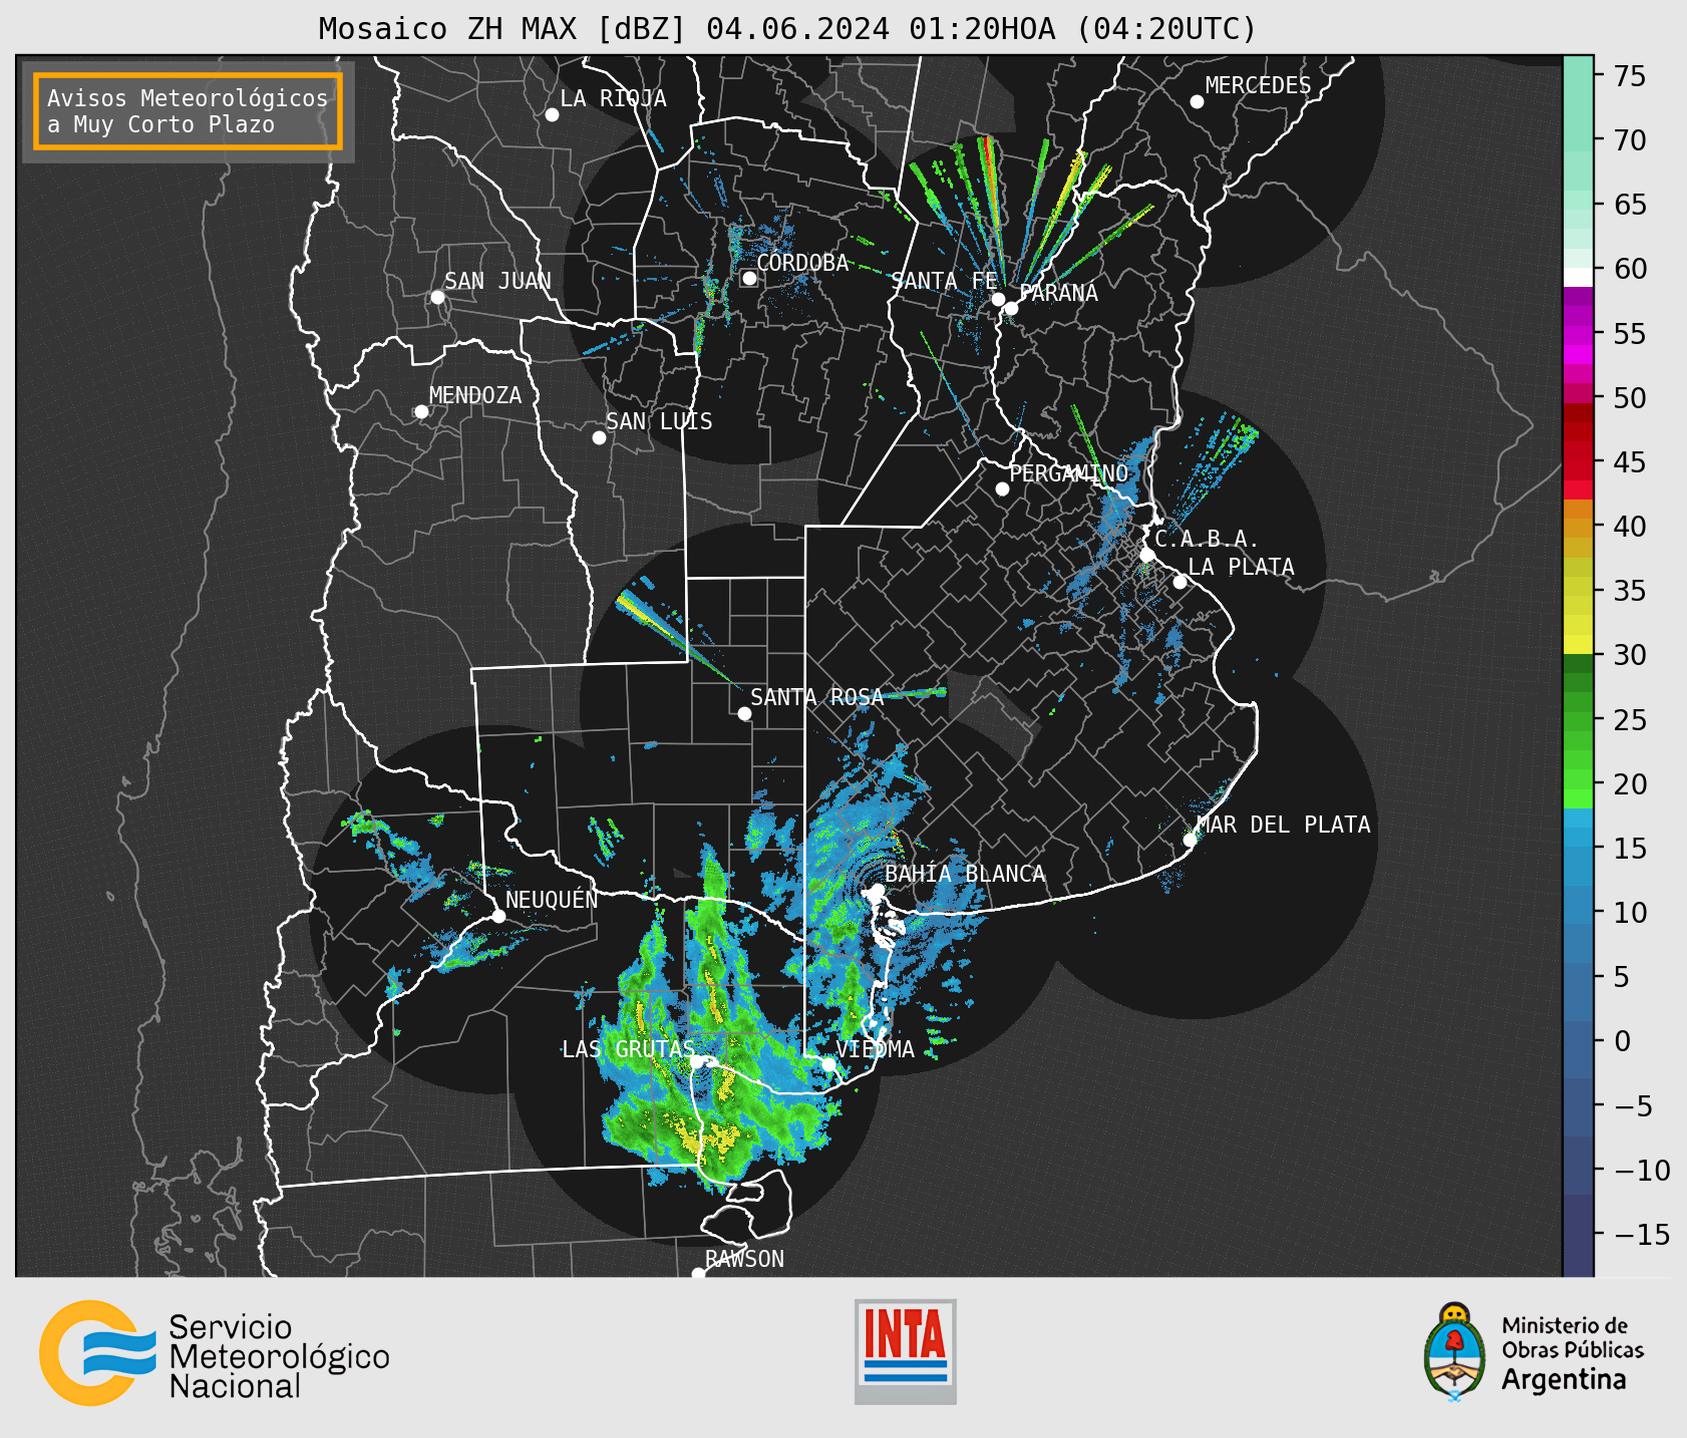Click the MERCEDES map label

[1257, 86]
